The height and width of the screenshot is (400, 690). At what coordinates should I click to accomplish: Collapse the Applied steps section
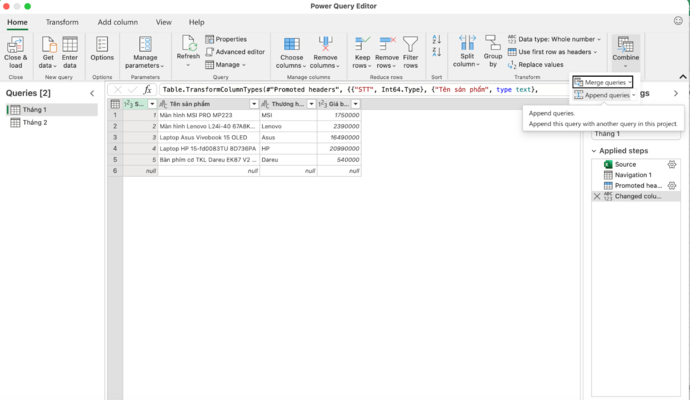coord(594,151)
